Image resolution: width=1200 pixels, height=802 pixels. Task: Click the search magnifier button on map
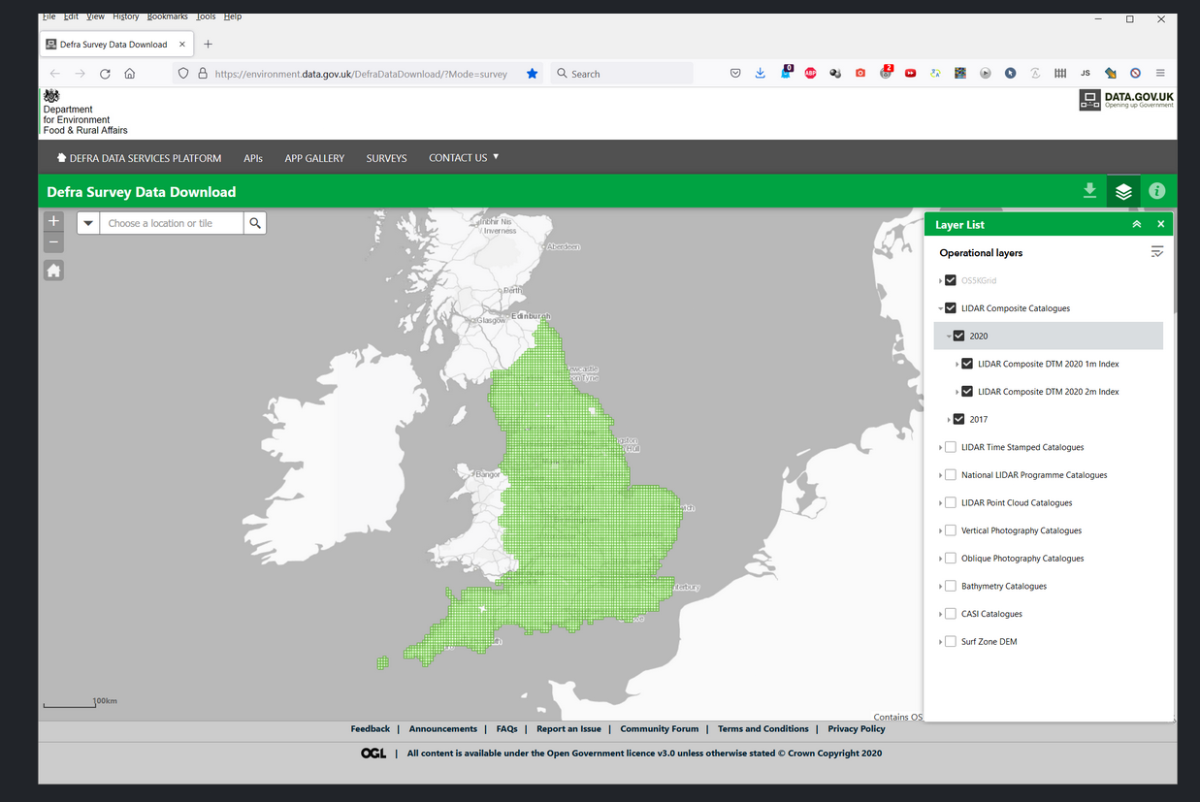(x=255, y=223)
